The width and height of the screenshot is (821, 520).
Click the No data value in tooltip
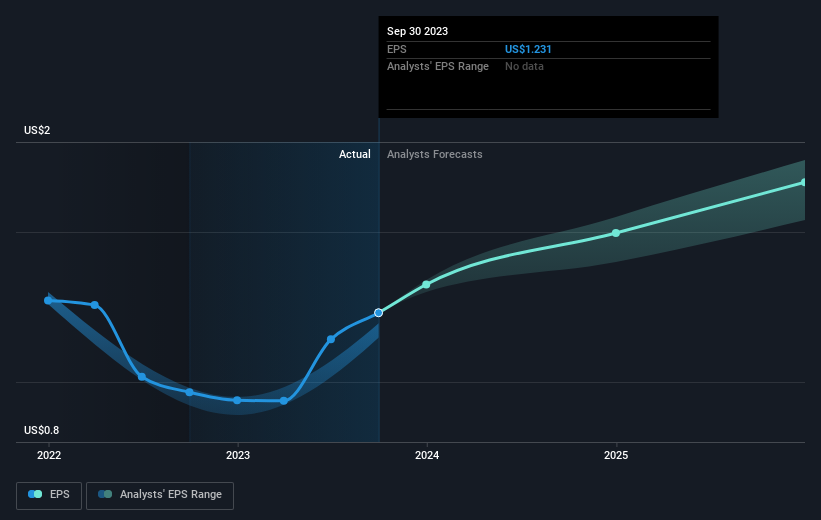click(524, 67)
